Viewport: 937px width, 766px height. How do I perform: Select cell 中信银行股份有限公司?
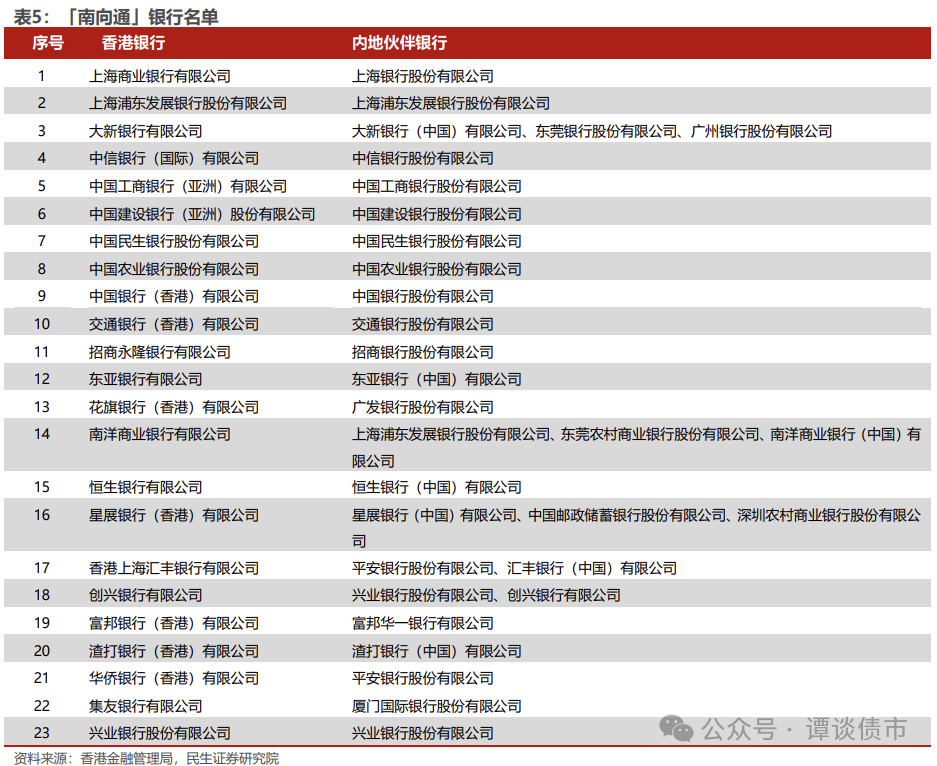(x=422, y=158)
